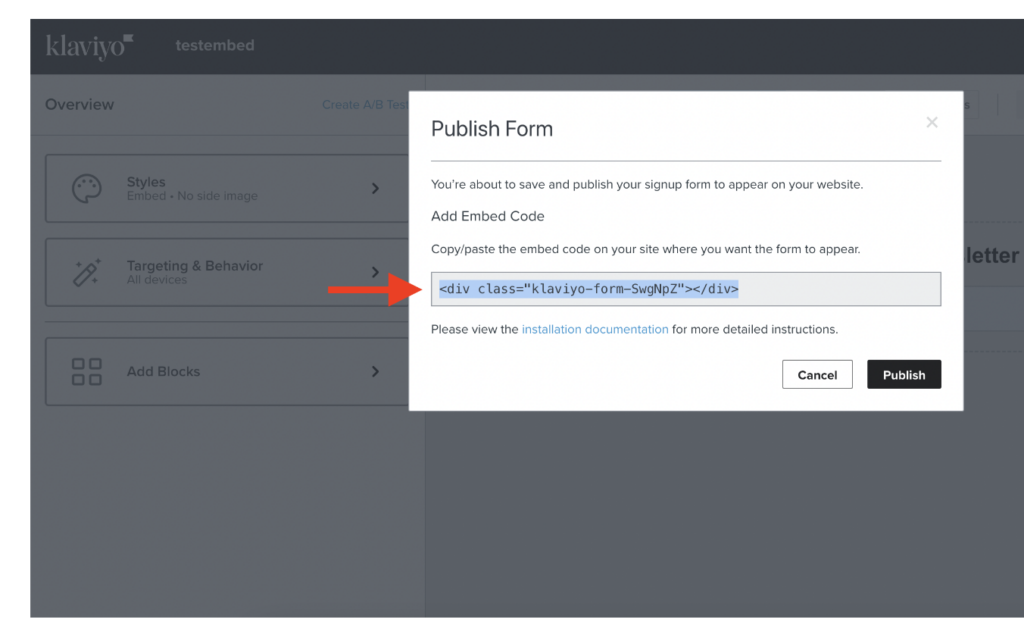Expand the Targeting & Behavior chevron
The image size is (1024, 635).
click(375, 272)
